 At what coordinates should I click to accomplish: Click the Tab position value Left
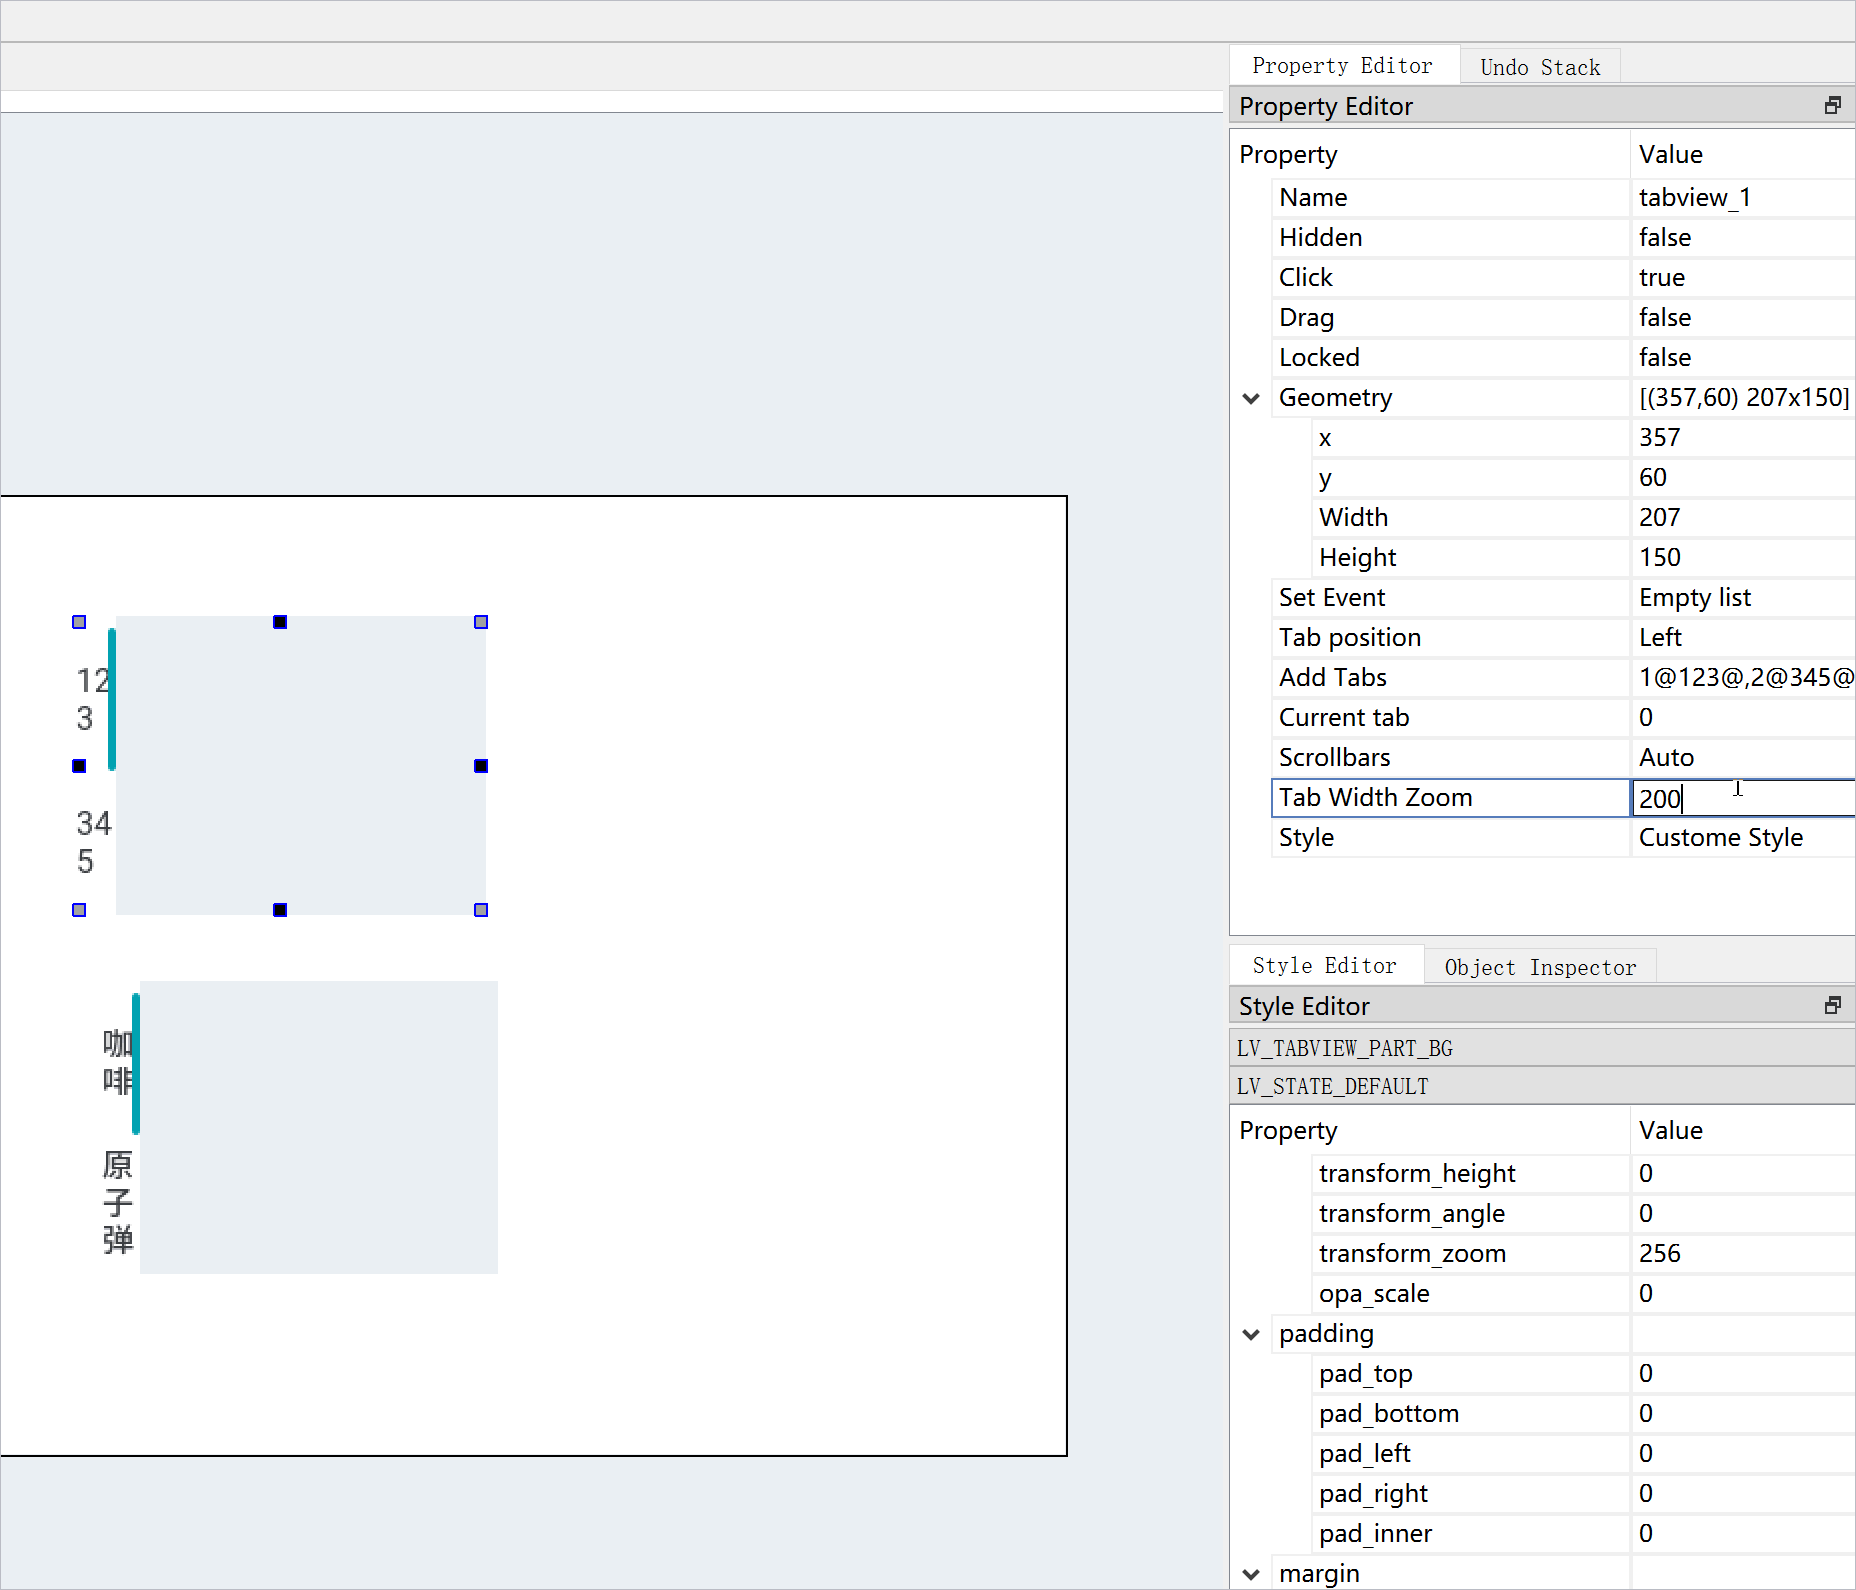coord(1743,638)
